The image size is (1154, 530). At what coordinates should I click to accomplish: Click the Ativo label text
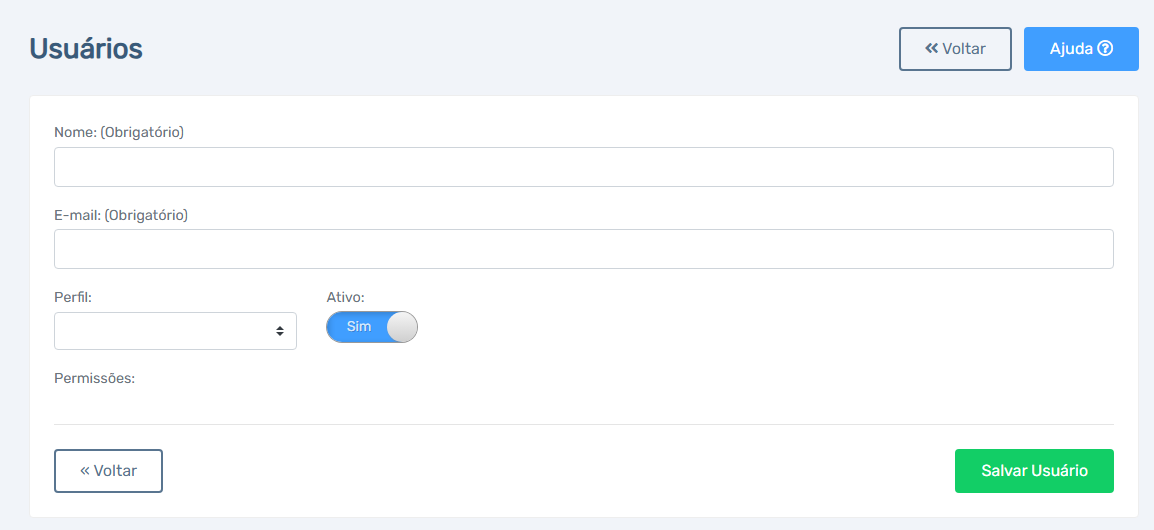point(346,297)
